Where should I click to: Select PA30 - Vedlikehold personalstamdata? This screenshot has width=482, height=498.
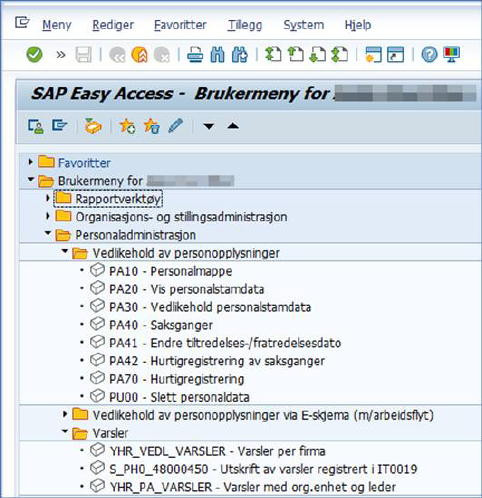pyautogui.click(x=210, y=307)
